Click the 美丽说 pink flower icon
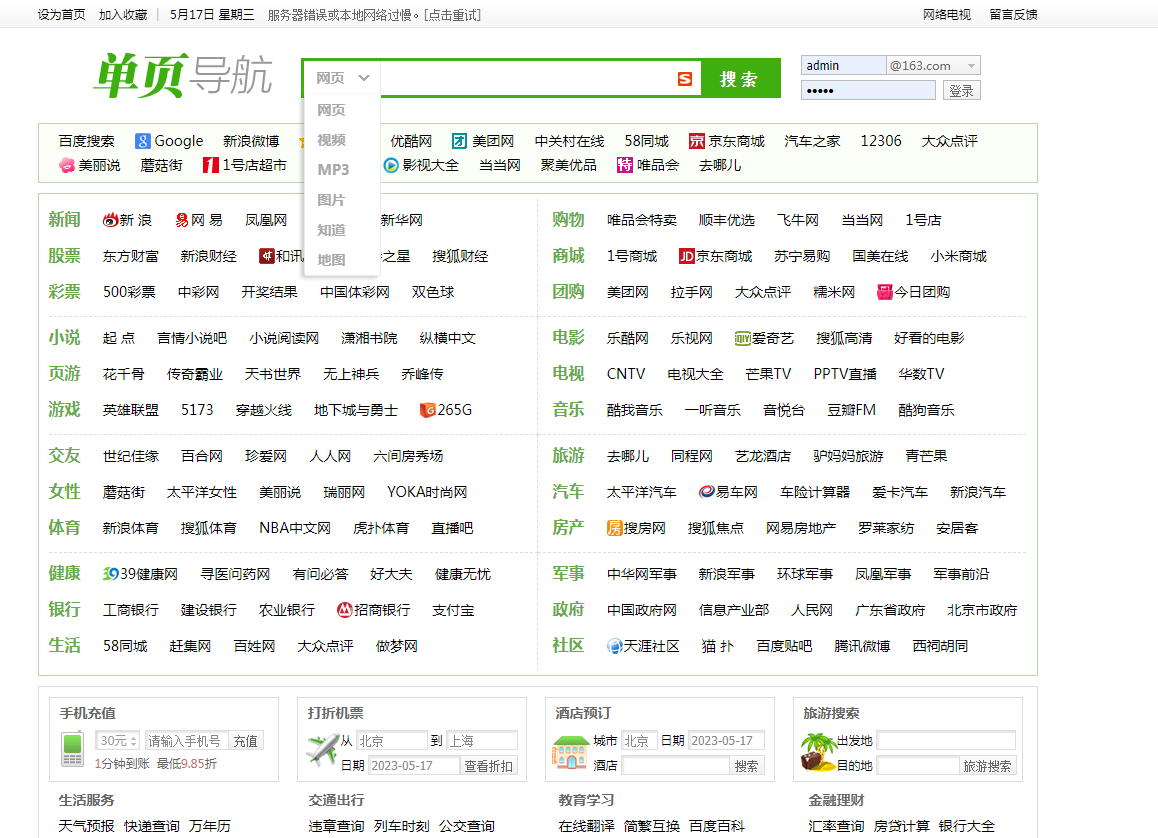Screen dimensions: 1158x838 pos(66,165)
